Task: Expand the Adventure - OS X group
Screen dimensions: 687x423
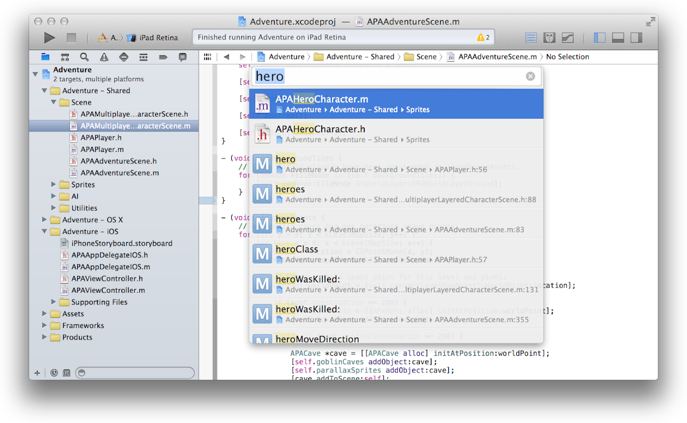Action: point(44,220)
